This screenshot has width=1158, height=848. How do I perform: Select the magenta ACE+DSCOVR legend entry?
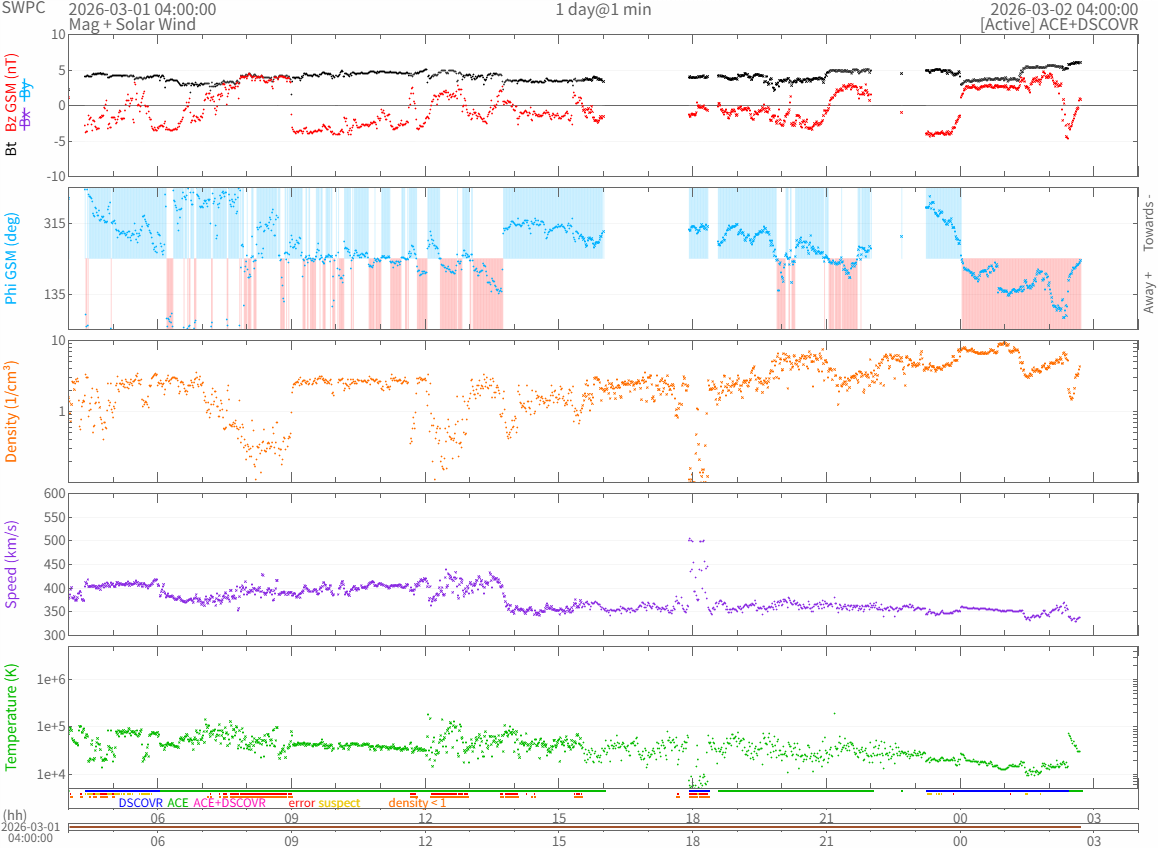pyautogui.click(x=229, y=802)
